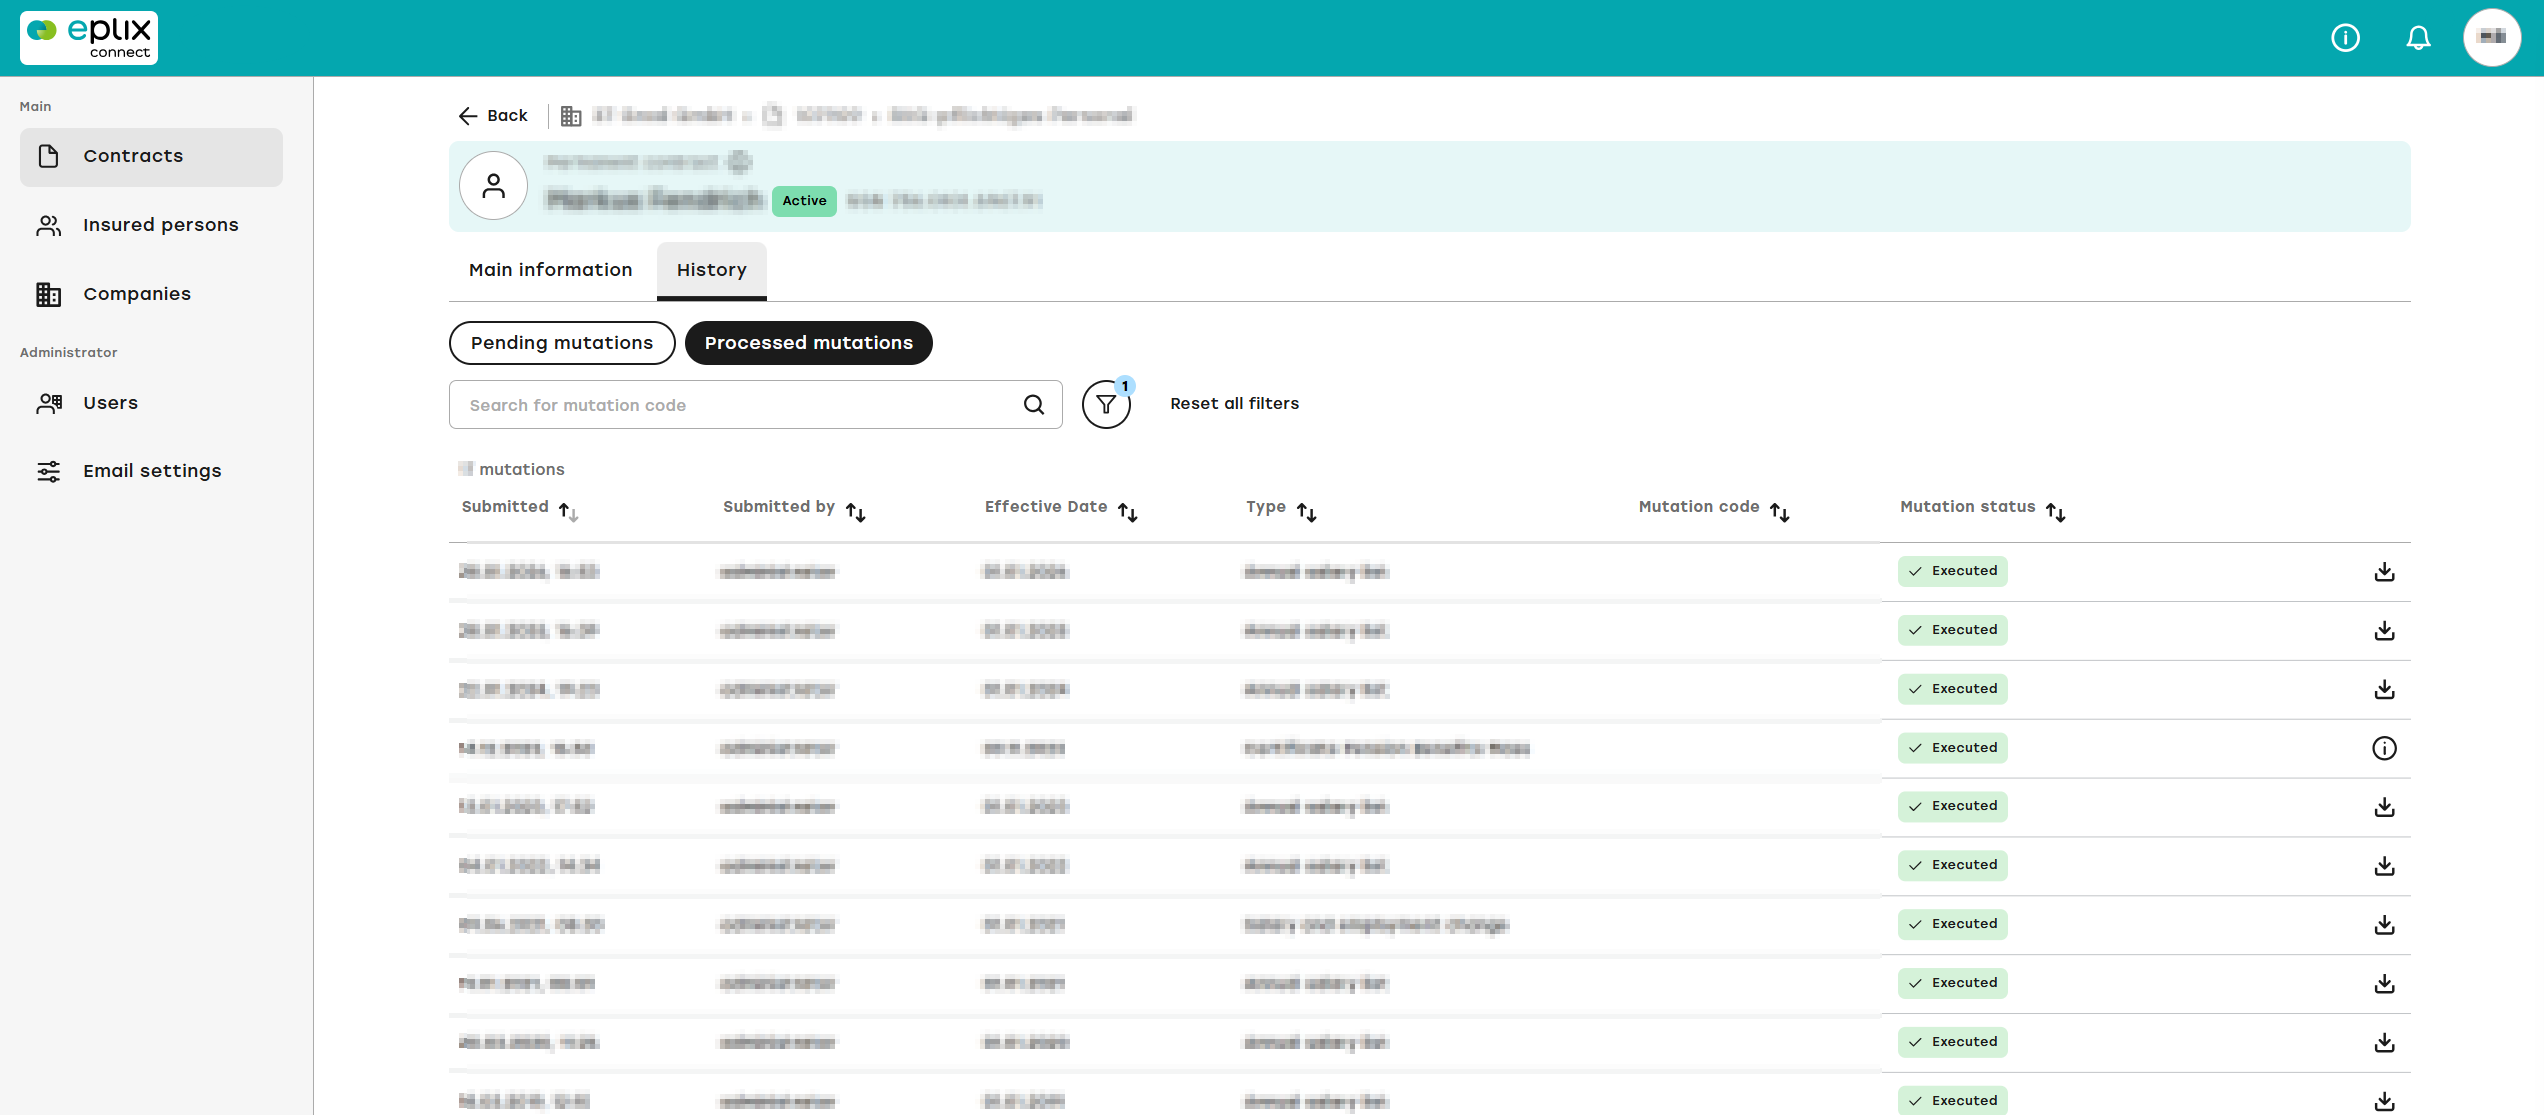Open Companies section

point(151,294)
